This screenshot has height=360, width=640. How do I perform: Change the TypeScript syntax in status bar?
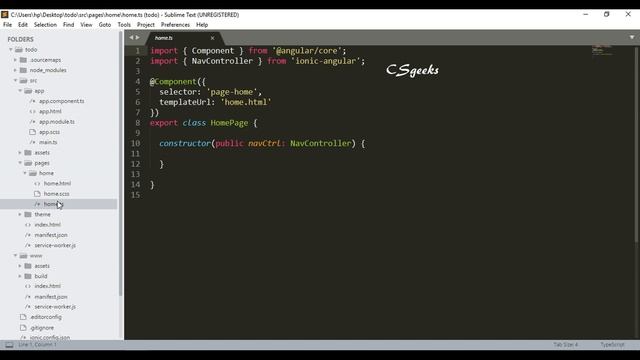pyautogui.click(x=612, y=345)
